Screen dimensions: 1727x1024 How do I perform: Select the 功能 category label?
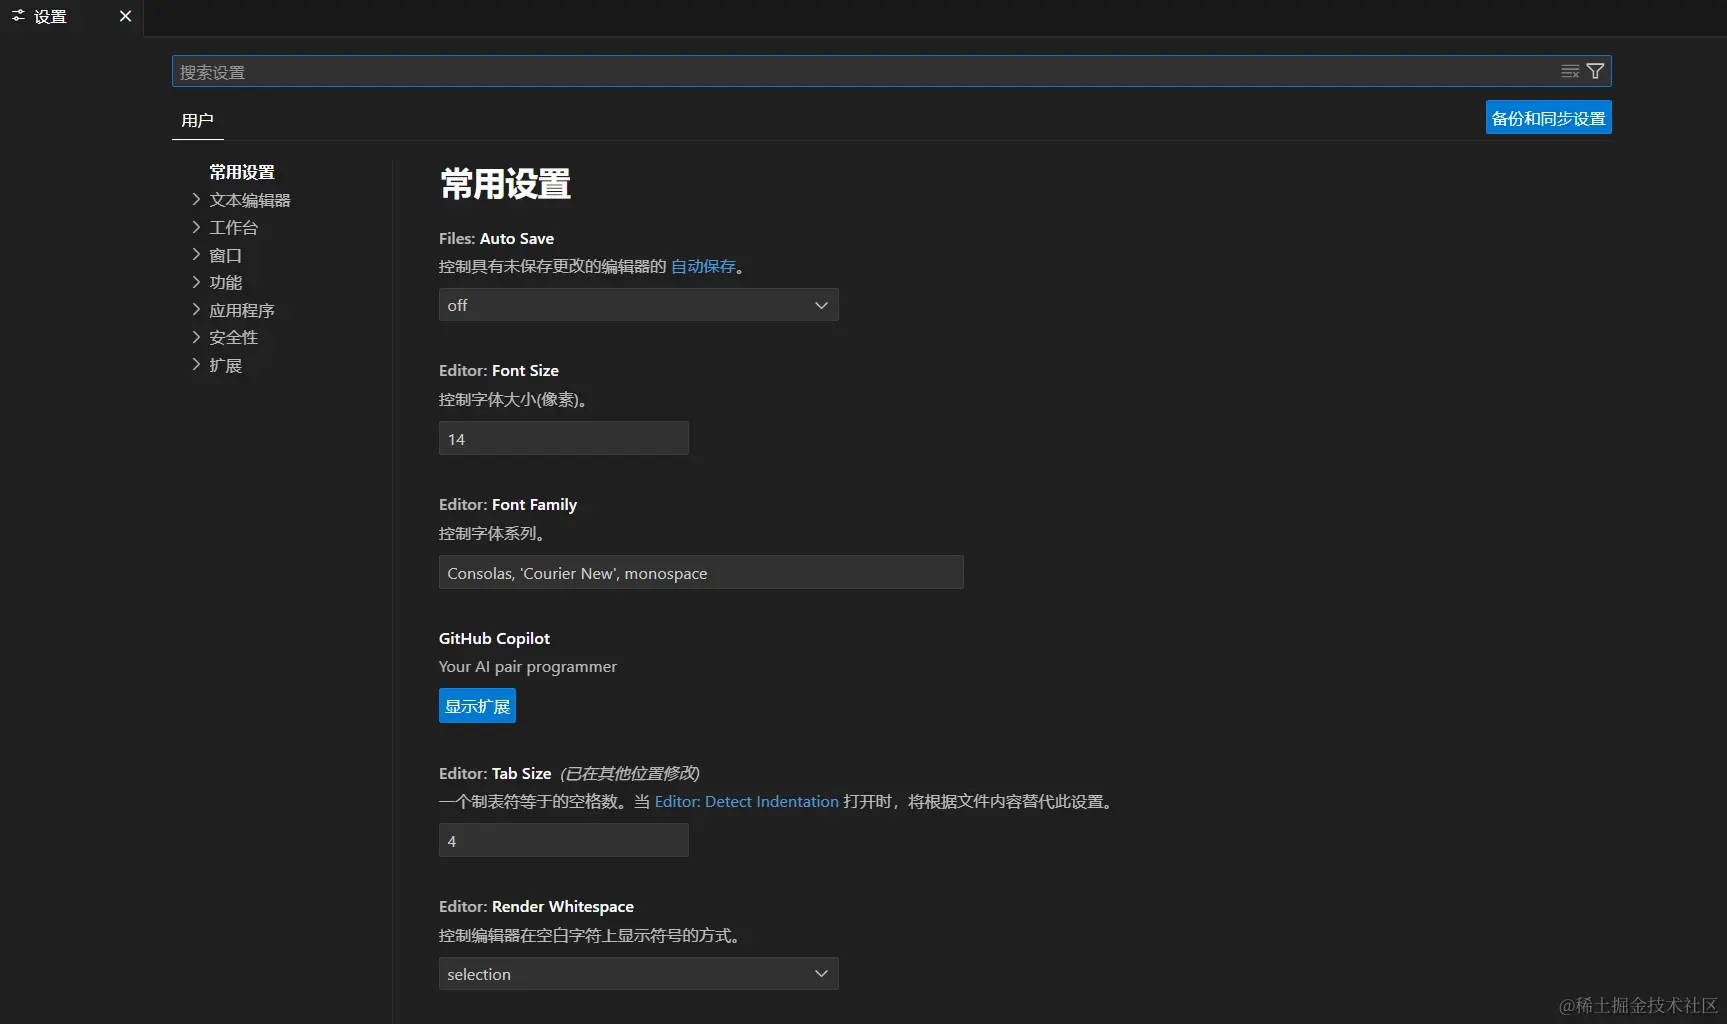coord(226,283)
